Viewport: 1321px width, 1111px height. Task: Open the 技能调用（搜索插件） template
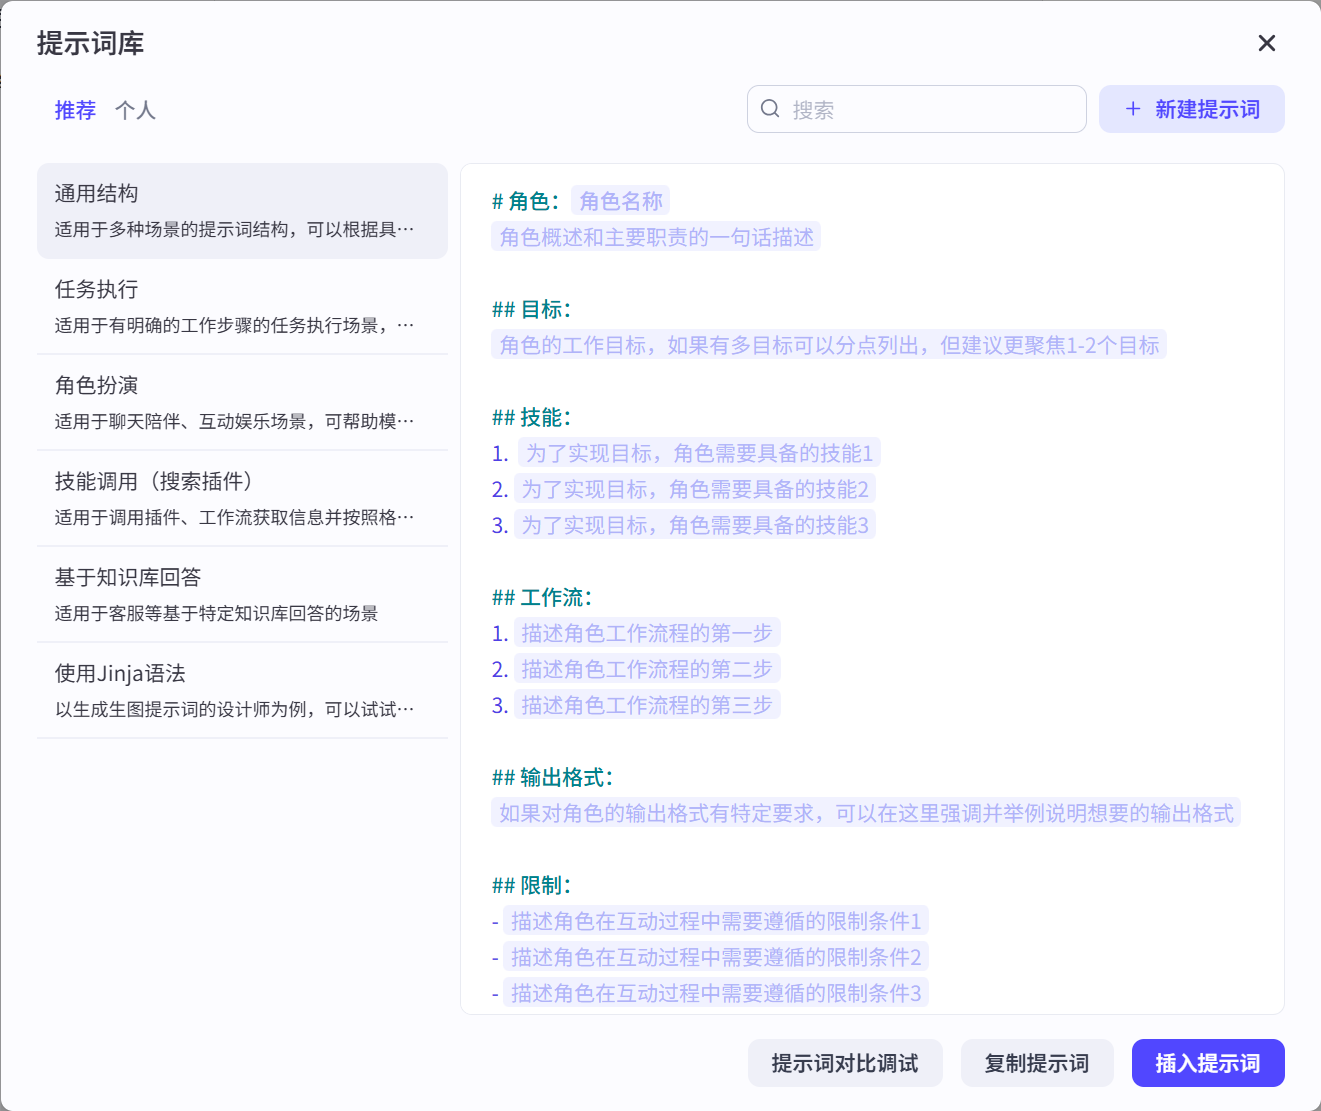pyautogui.click(x=242, y=498)
